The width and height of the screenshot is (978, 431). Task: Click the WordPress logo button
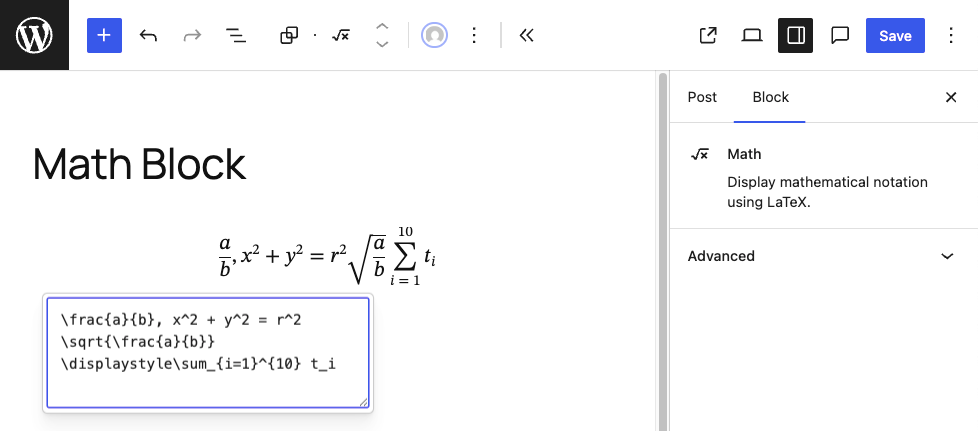[x=34, y=35]
